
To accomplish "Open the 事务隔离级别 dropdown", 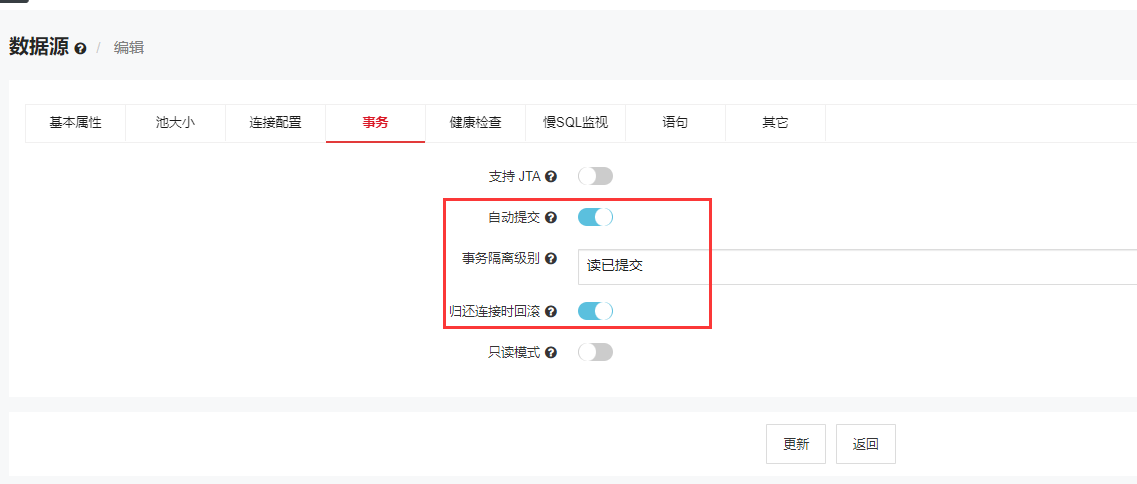I will (856, 267).
